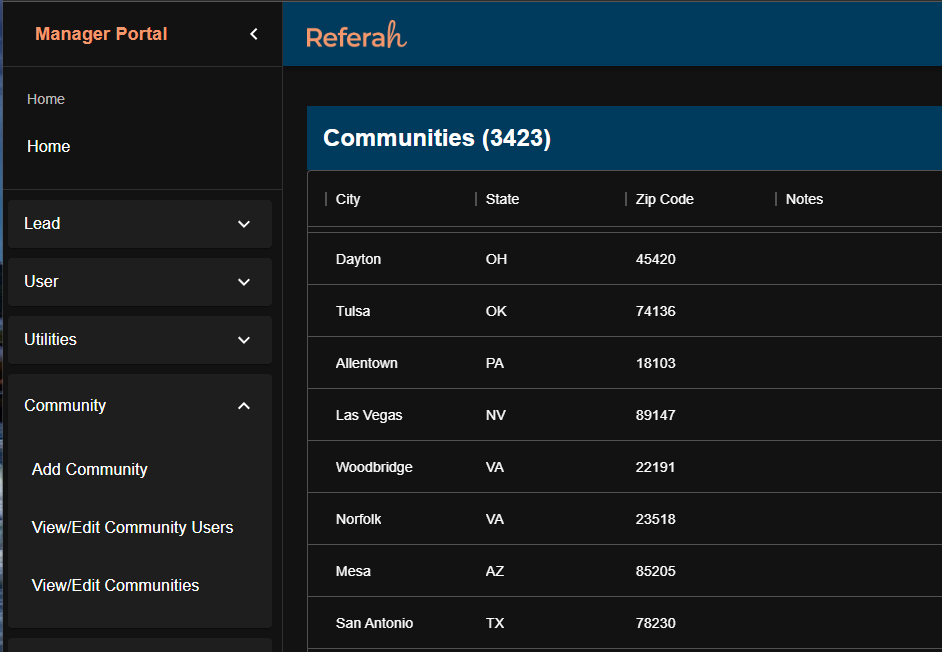Open Add Community page

[90, 469]
